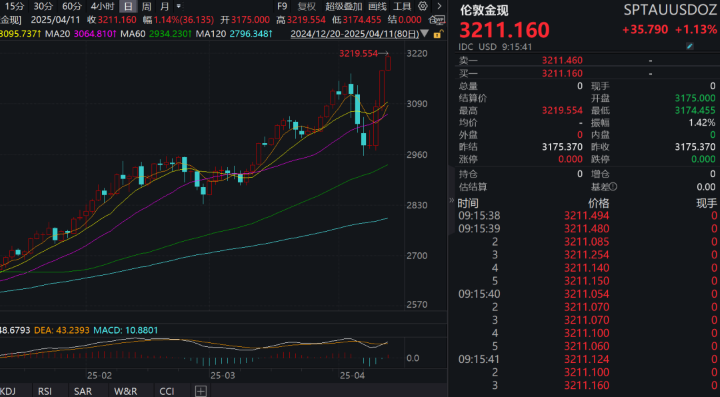The image size is (720, 397).
Task: Select the RSI indicator tab
Action: pos(45,391)
